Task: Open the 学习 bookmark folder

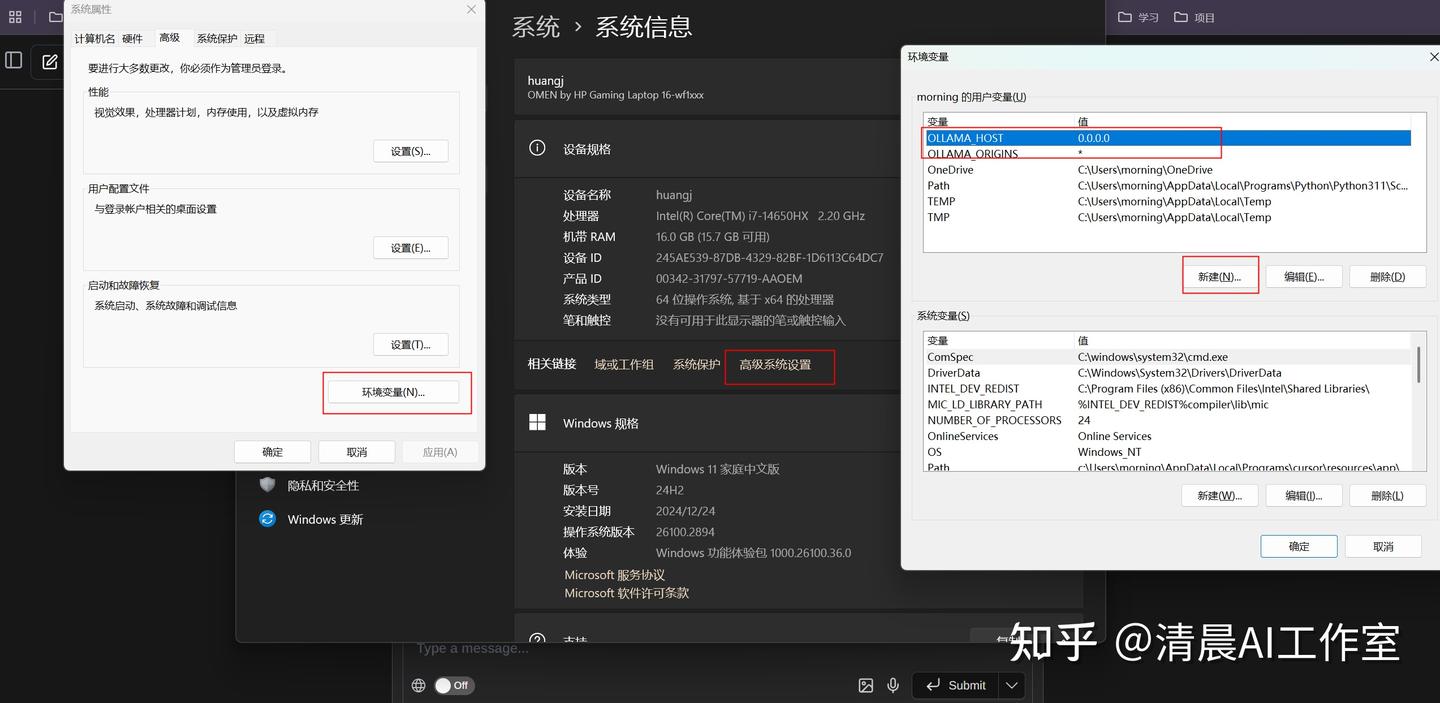Action: point(1138,17)
